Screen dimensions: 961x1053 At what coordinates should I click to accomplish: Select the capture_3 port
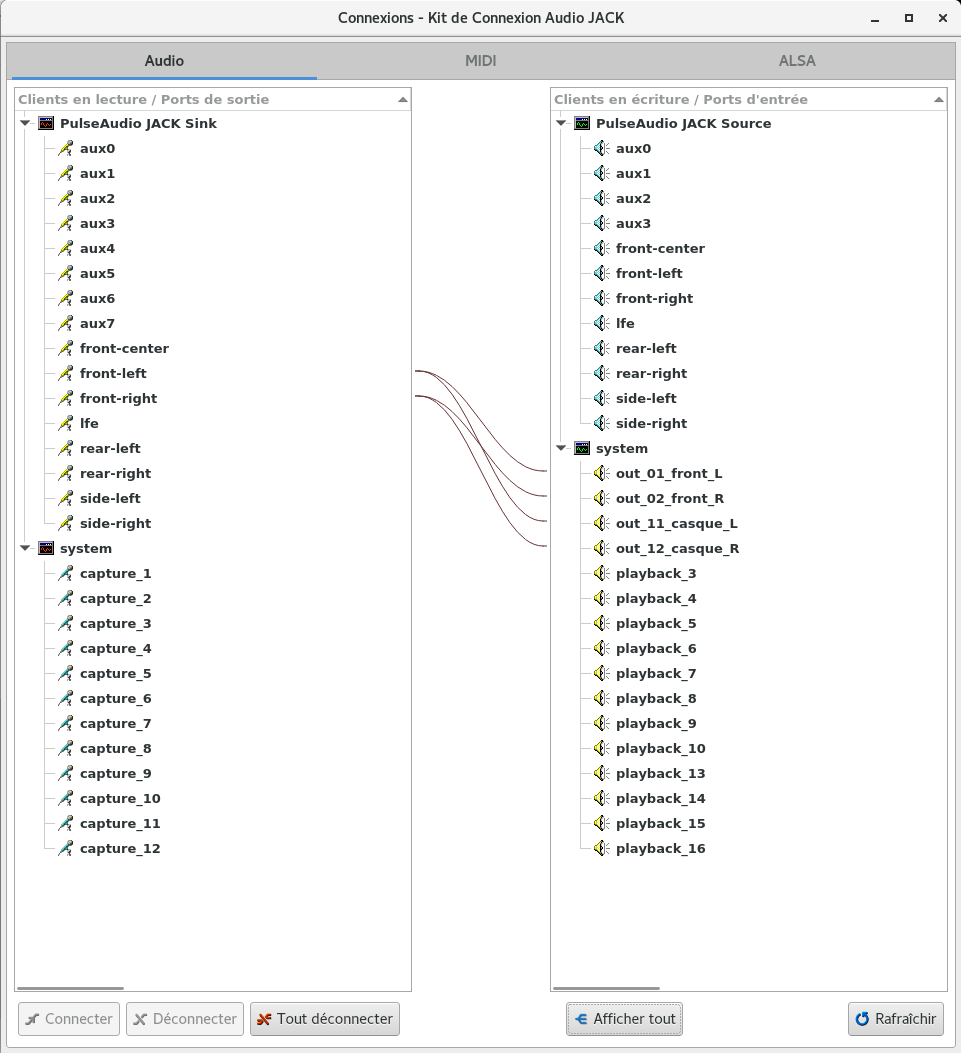click(116, 624)
